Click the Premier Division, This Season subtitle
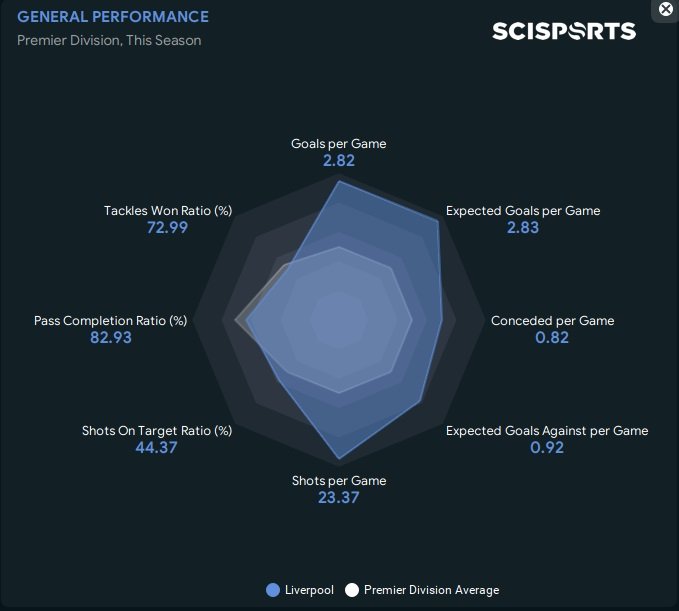 [x=109, y=40]
